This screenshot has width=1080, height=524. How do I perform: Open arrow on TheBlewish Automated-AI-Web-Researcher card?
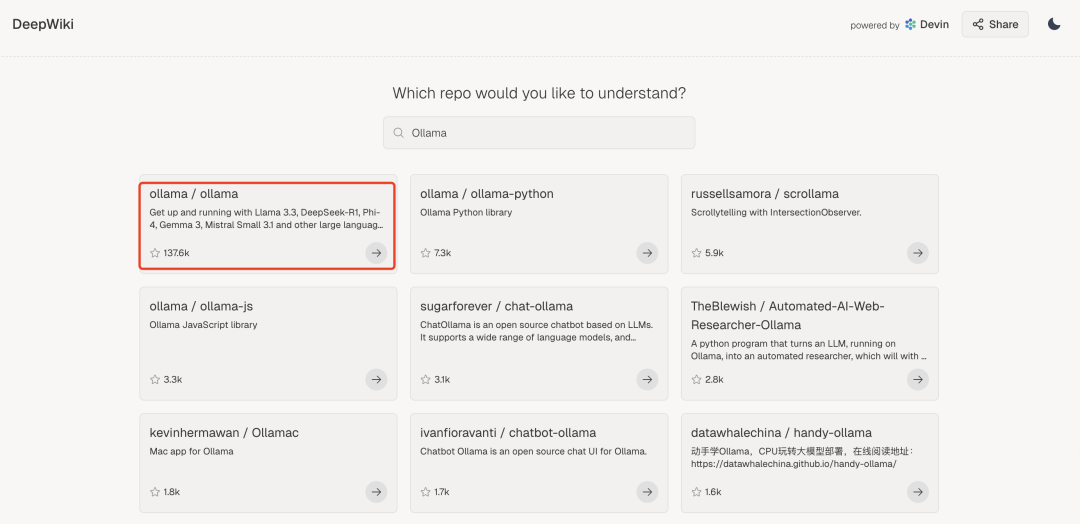(x=917, y=379)
